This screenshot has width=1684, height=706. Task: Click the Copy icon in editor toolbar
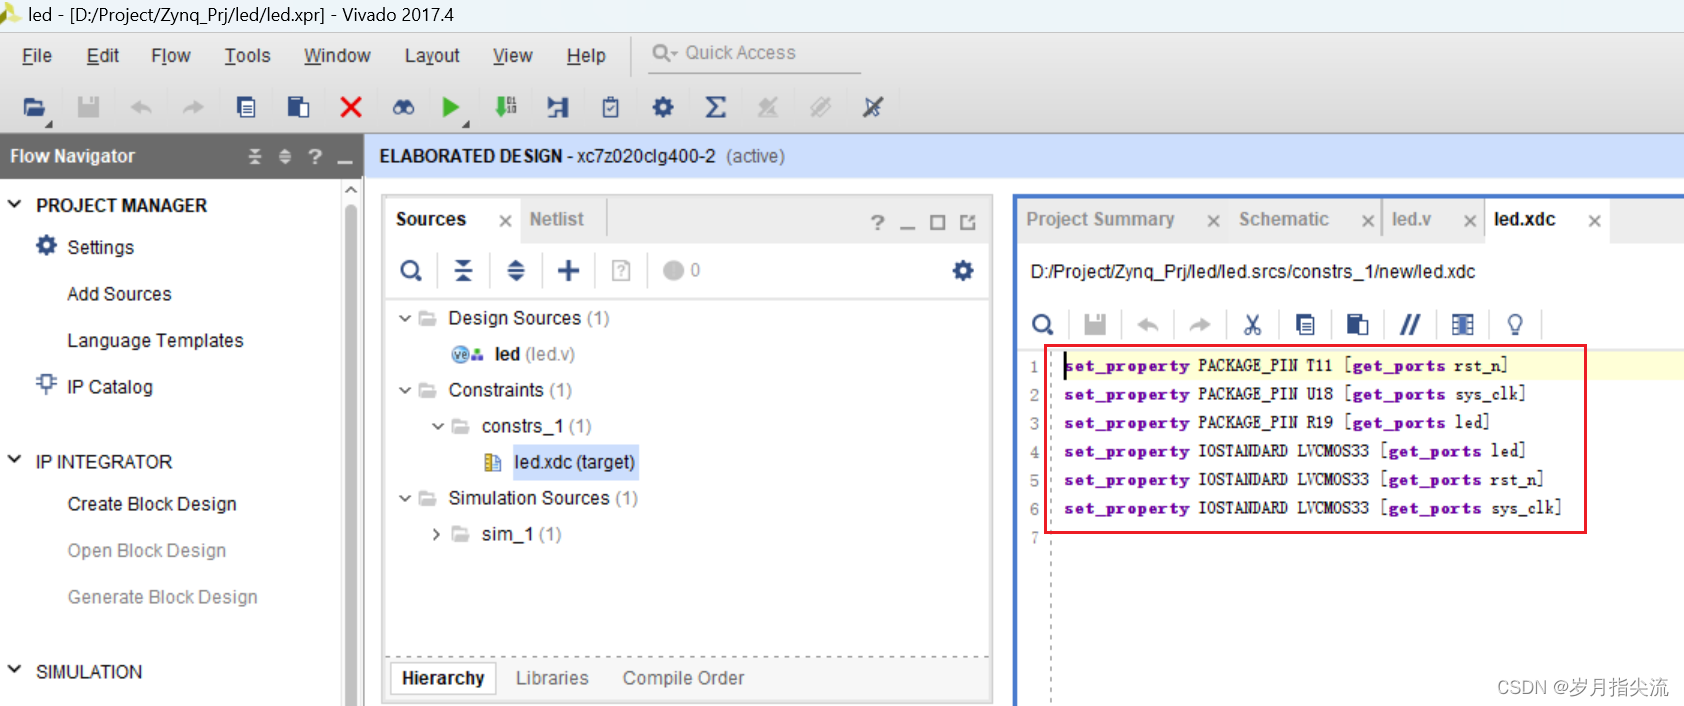pos(1305,324)
